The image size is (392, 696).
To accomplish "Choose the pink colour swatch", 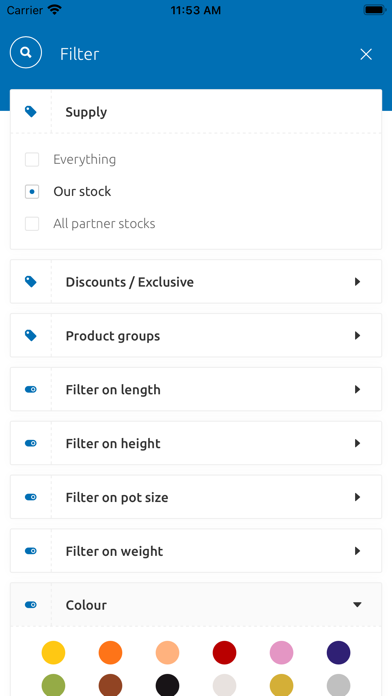I will (281, 652).
